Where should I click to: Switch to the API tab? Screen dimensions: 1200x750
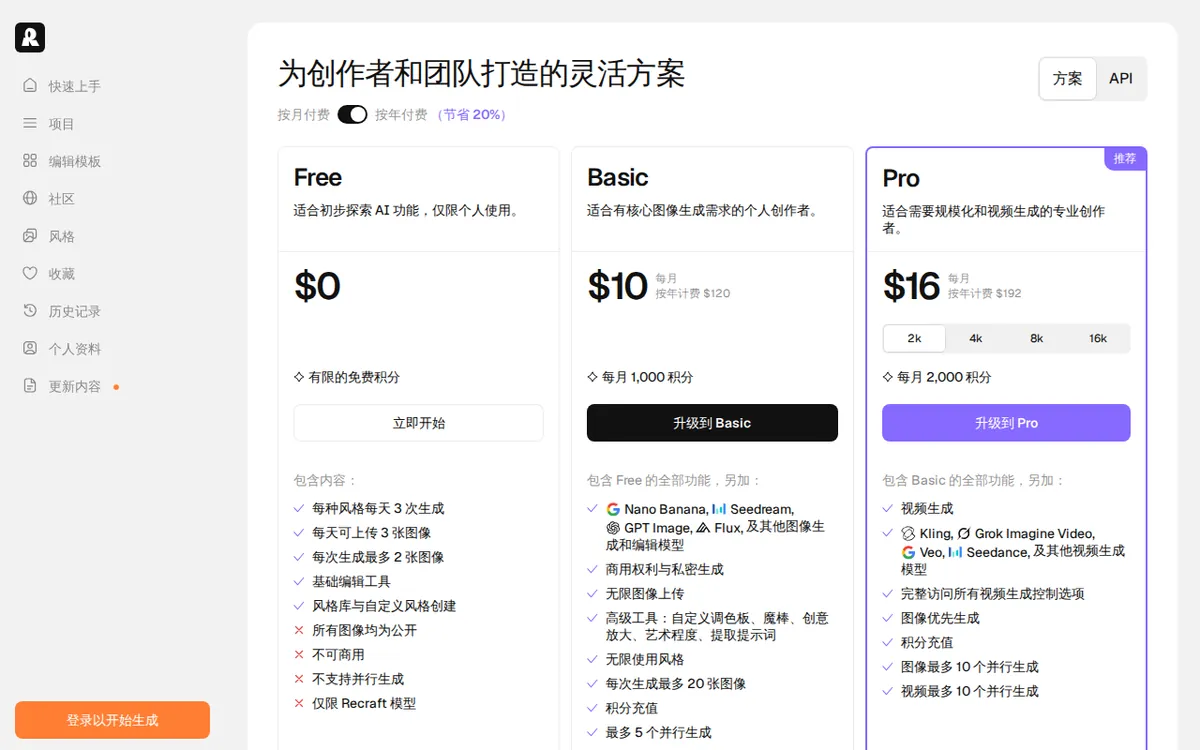pos(1121,78)
